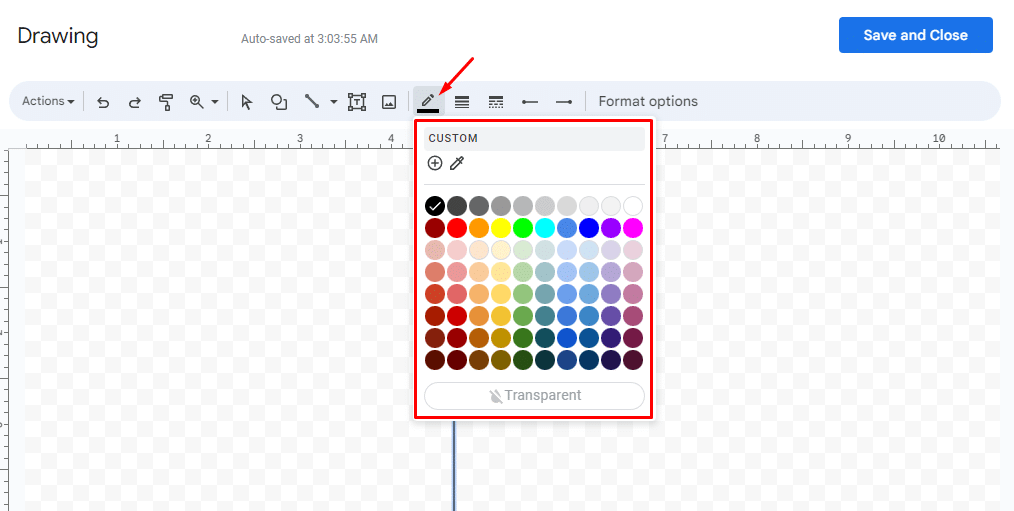Choose the Select arrow cursor tool
The height and width of the screenshot is (511, 1014).
(x=247, y=101)
